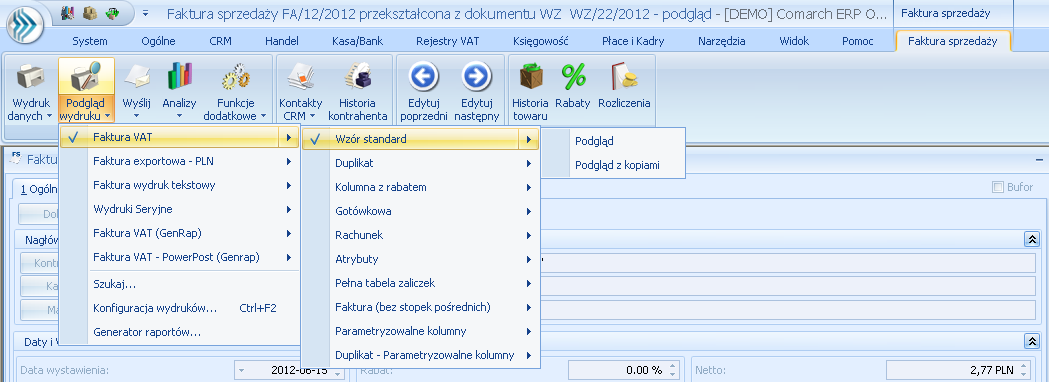Screen dimensions: 1049x382
Task: Click the Podgląd wydruku preview icon
Action: coord(86,77)
